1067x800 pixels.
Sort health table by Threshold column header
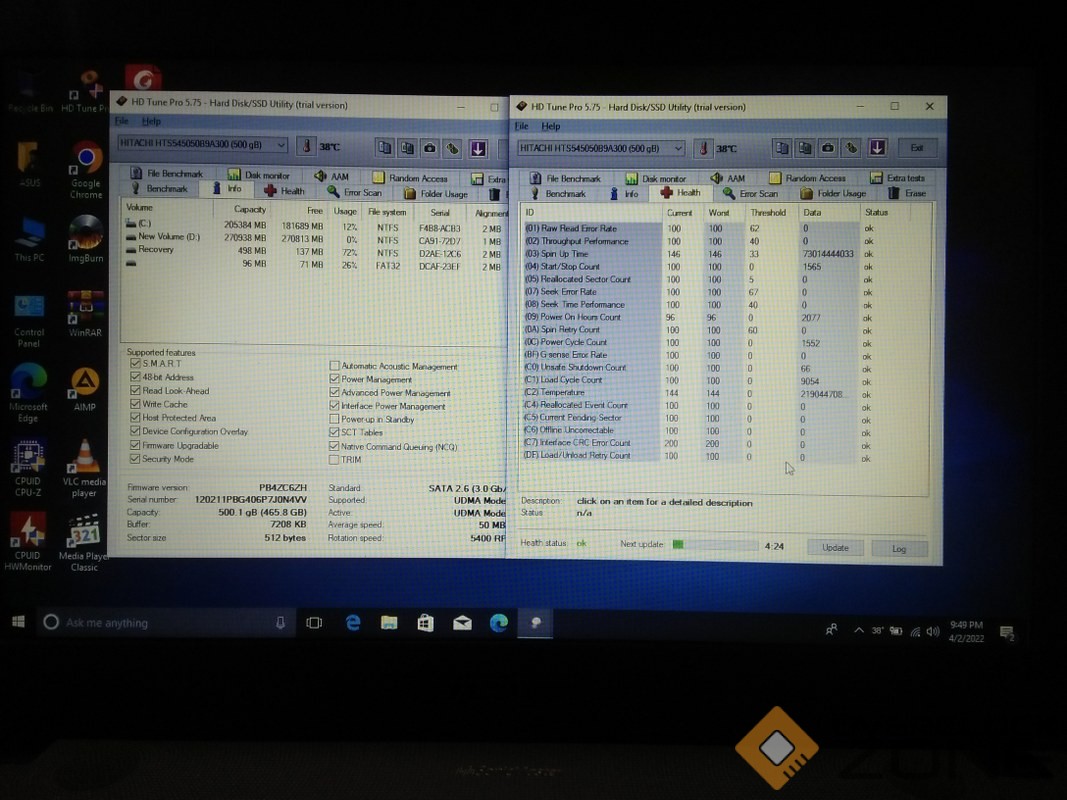click(x=768, y=213)
